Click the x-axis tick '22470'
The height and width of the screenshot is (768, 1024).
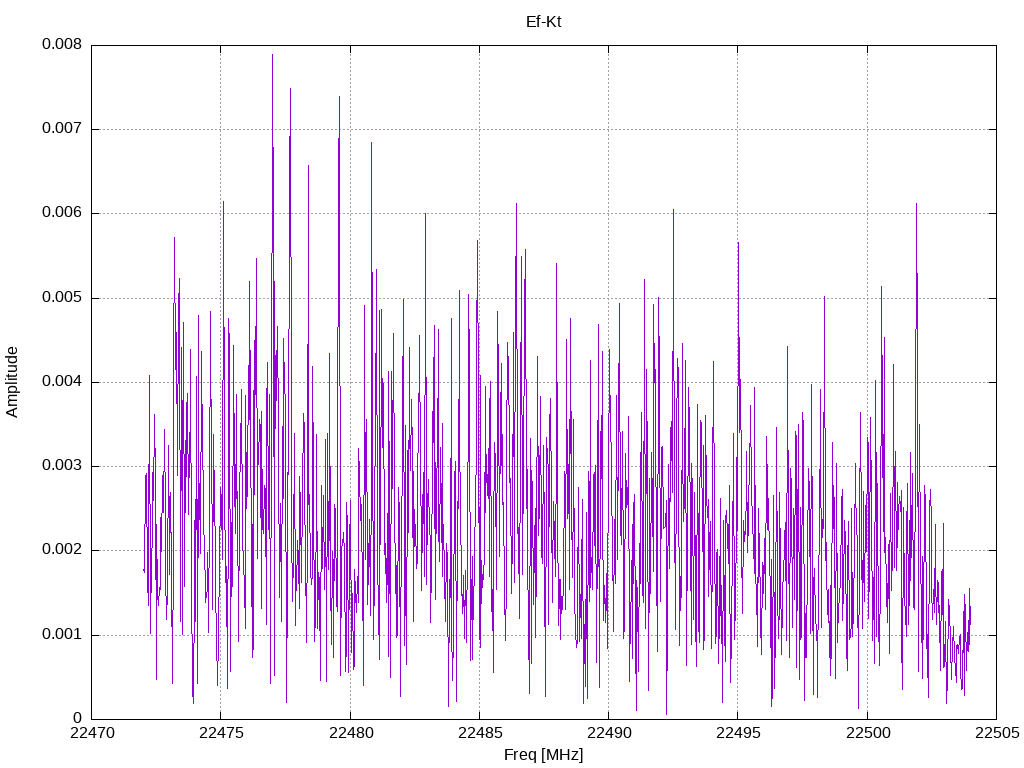click(x=92, y=733)
